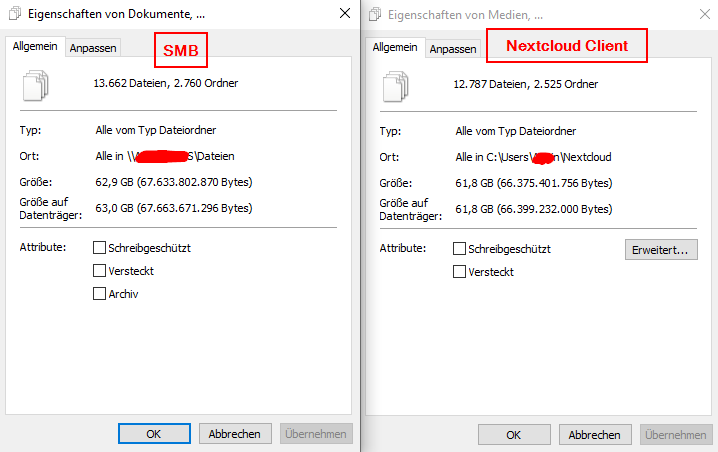This screenshot has height=452, width=718.
Task: Click text '12.787 Dateien, 2.525 Ordner'
Action: 526,84
